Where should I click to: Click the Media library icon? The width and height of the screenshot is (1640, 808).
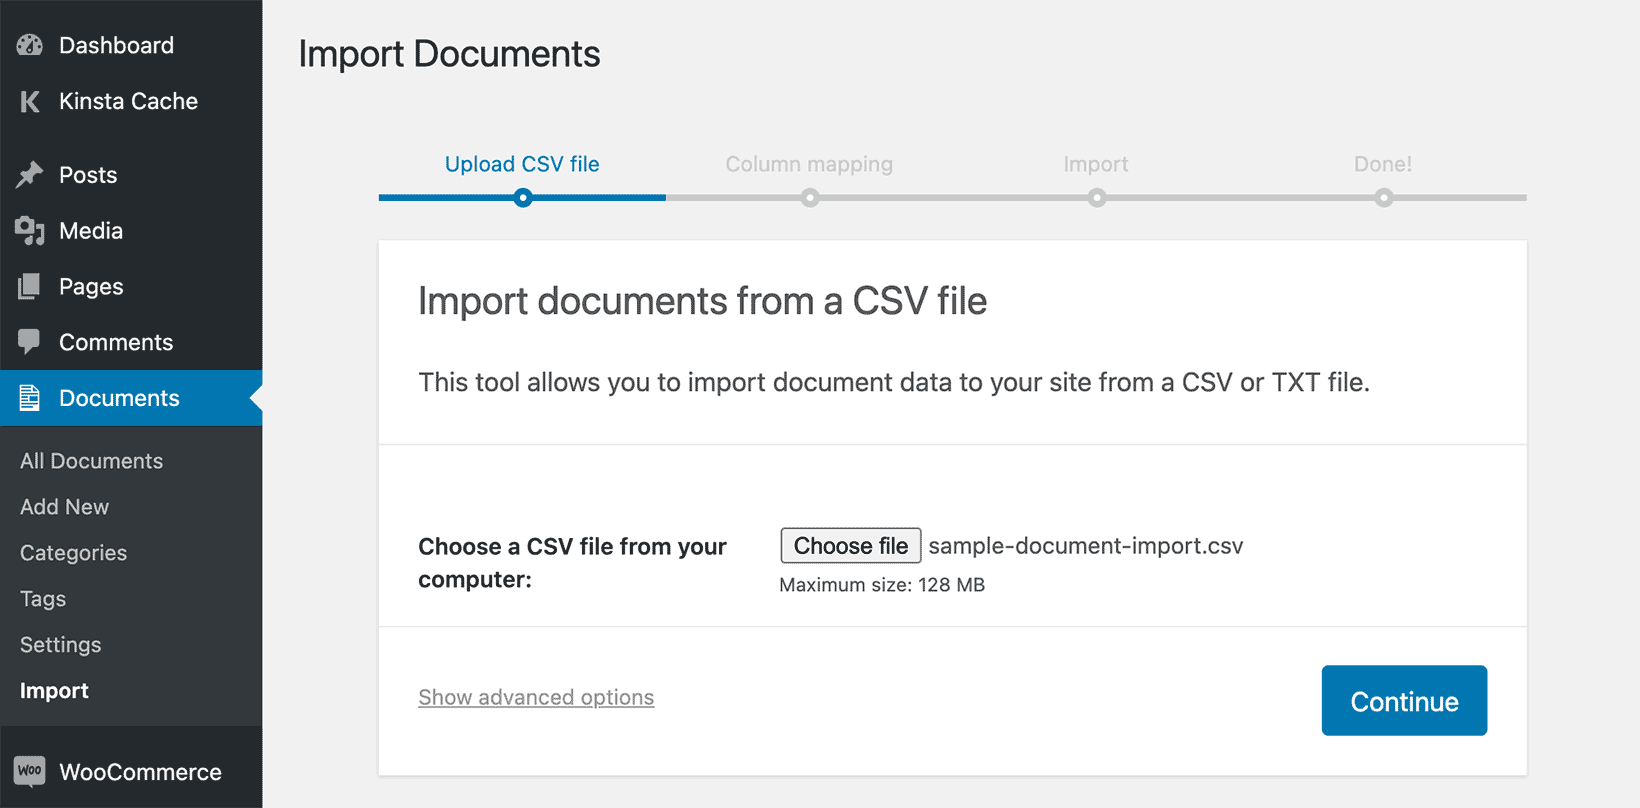30,231
